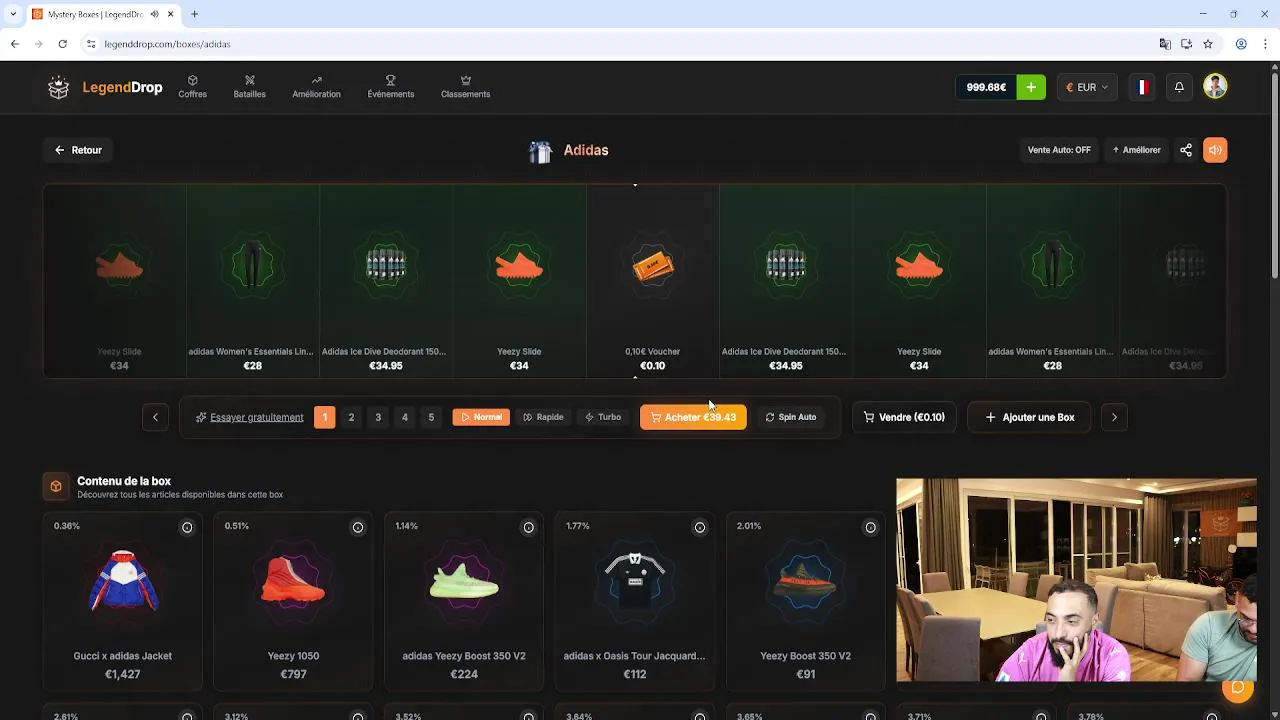Viewport: 1280px width, 720px height.
Task: Click Essayer gratuitement link
Action: 250,417
